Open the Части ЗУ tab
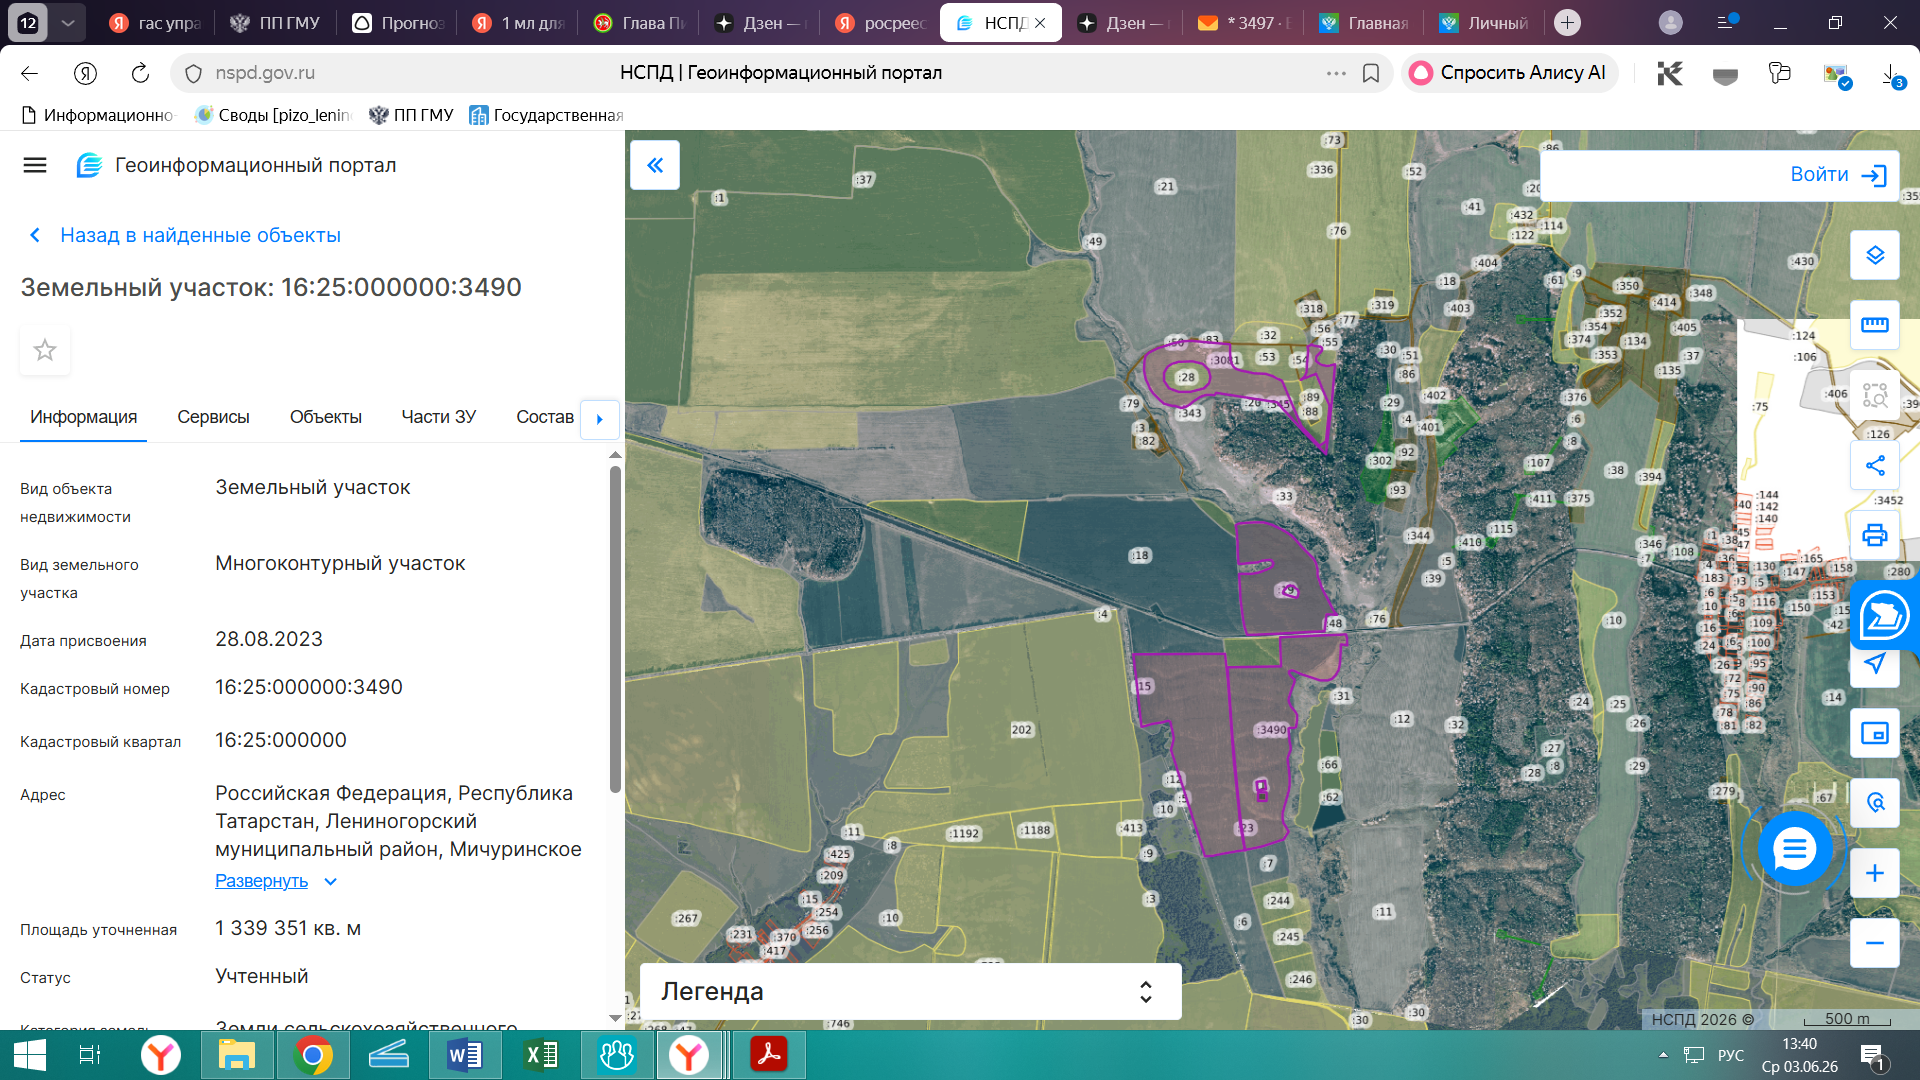1920x1080 pixels. (x=438, y=417)
